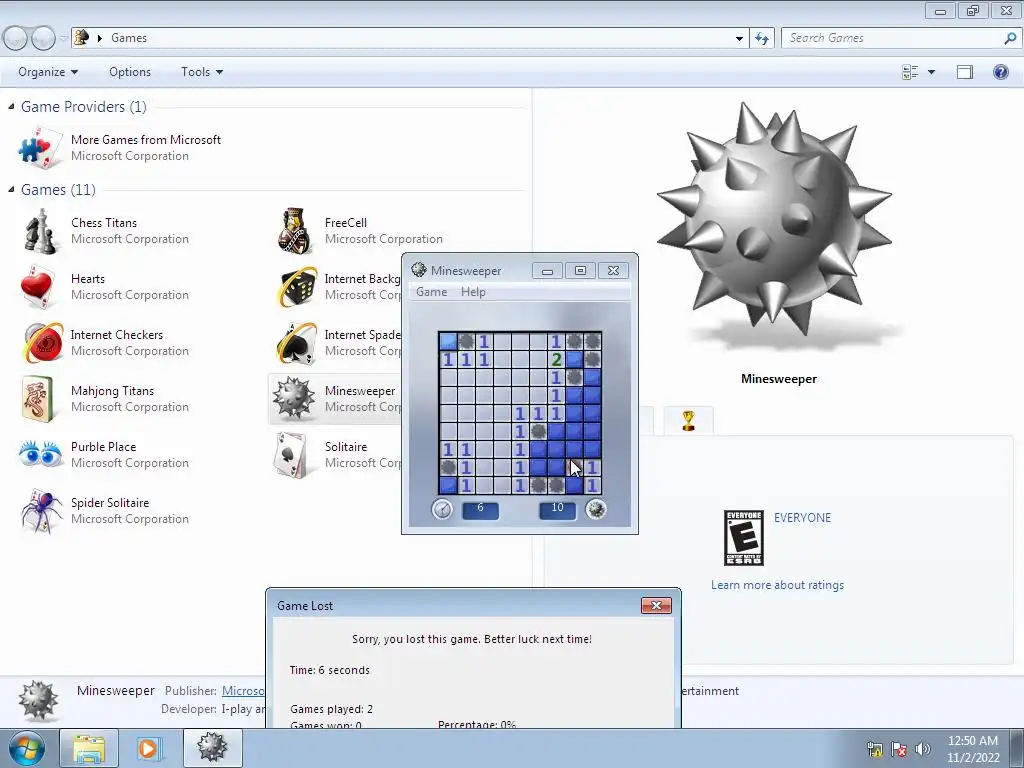This screenshot has width=1024, height=768.
Task: Click the Help question mark icon
Action: point(1000,72)
